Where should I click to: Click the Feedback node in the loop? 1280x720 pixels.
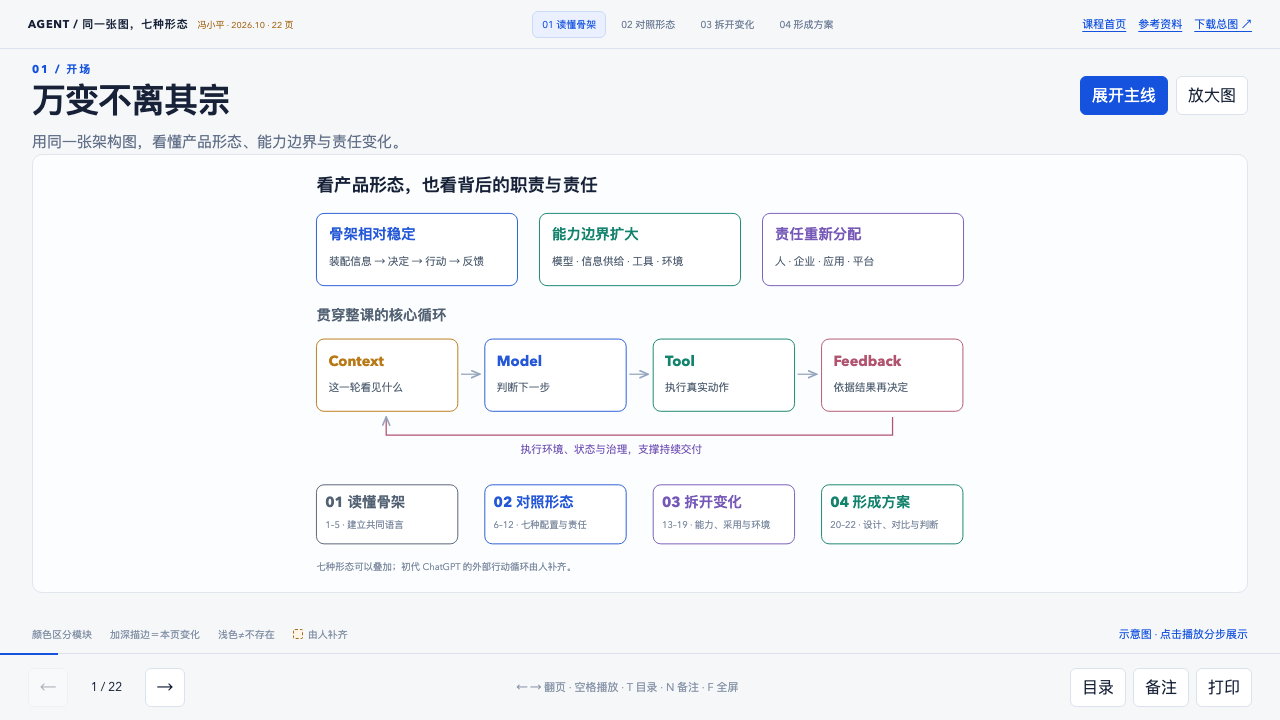(x=892, y=375)
